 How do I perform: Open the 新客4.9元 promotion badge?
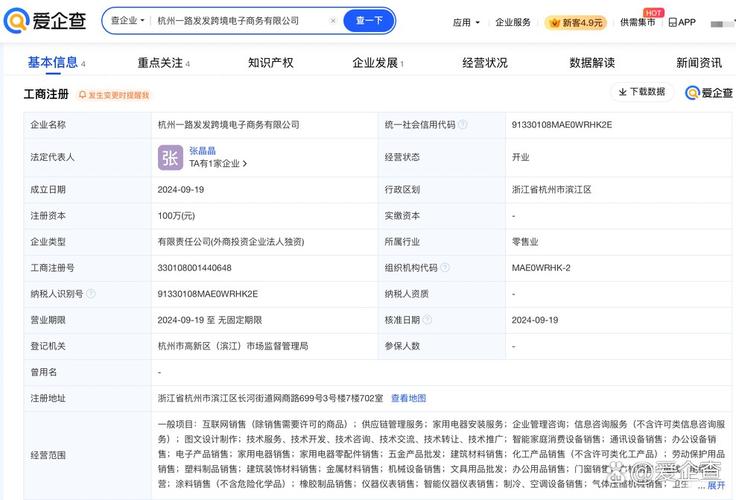click(x=575, y=23)
